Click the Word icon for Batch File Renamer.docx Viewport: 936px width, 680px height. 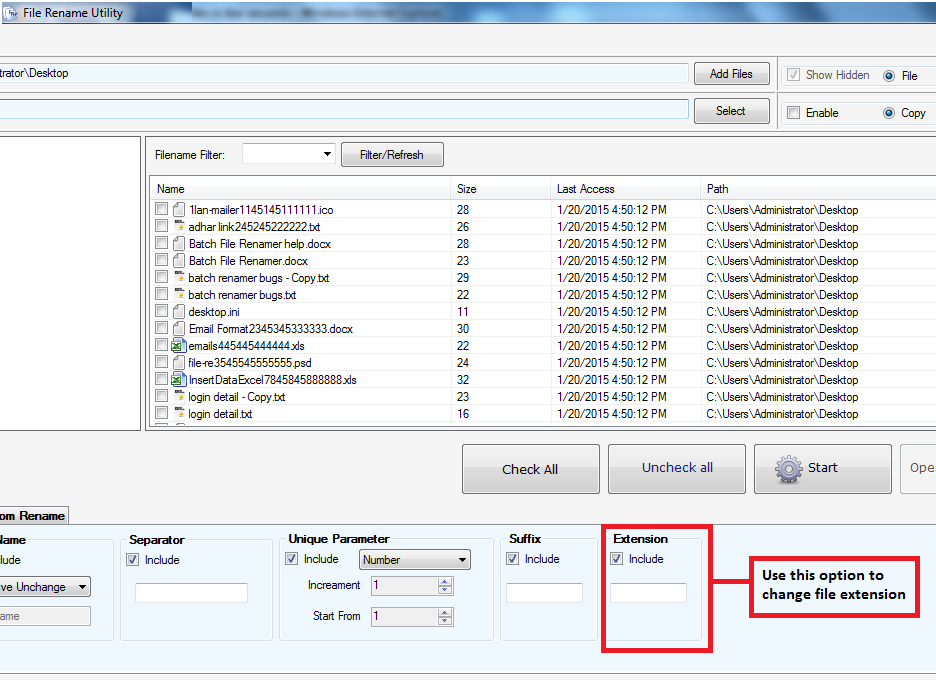(178, 260)
